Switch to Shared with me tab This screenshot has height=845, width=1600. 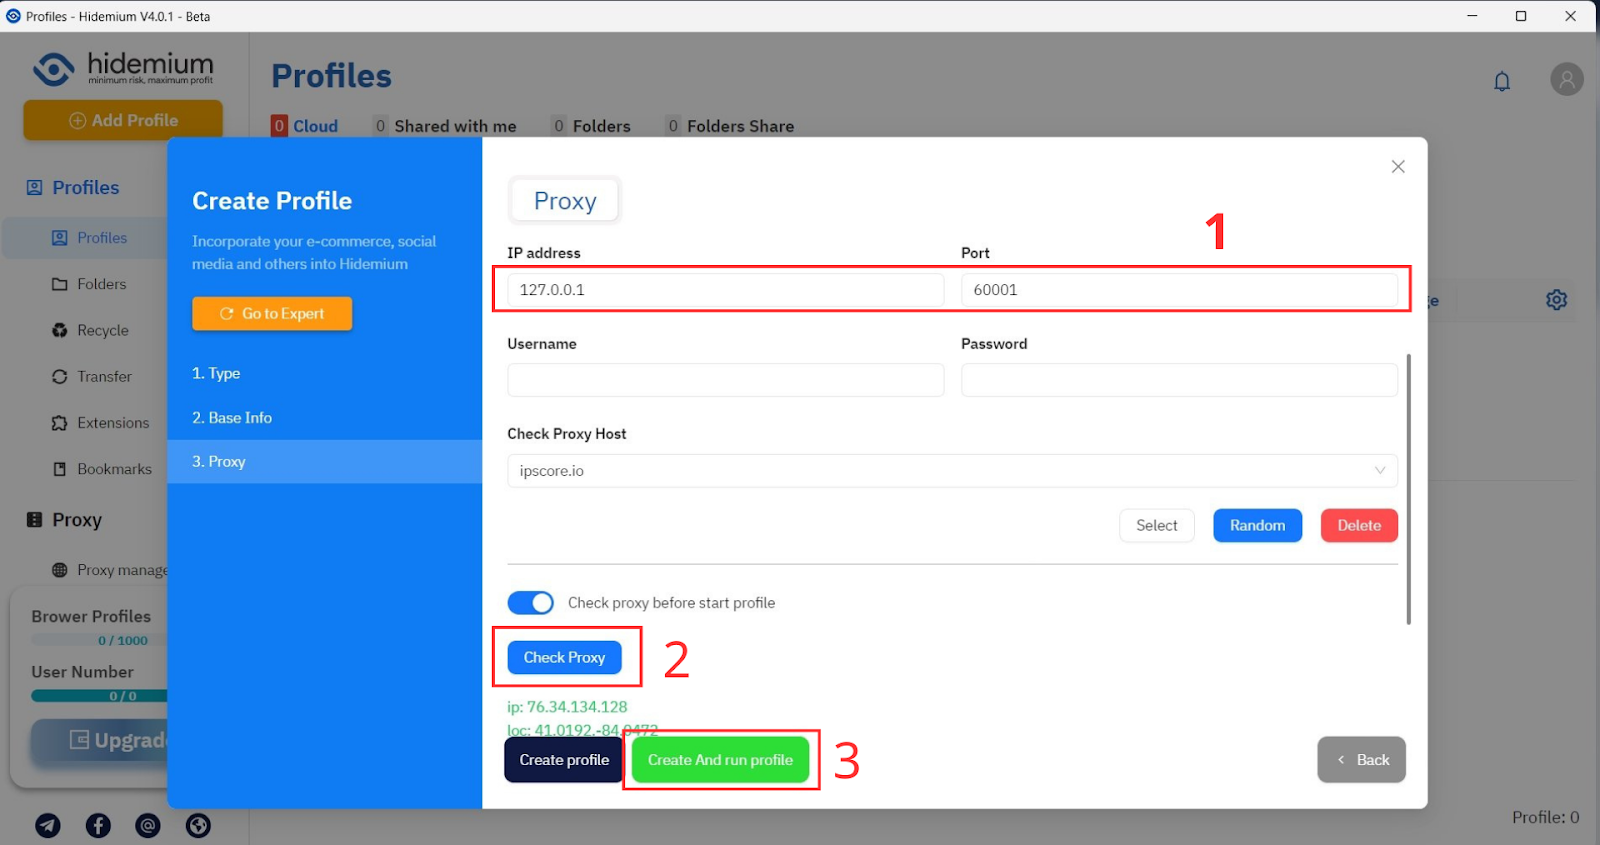pos(445,126)
